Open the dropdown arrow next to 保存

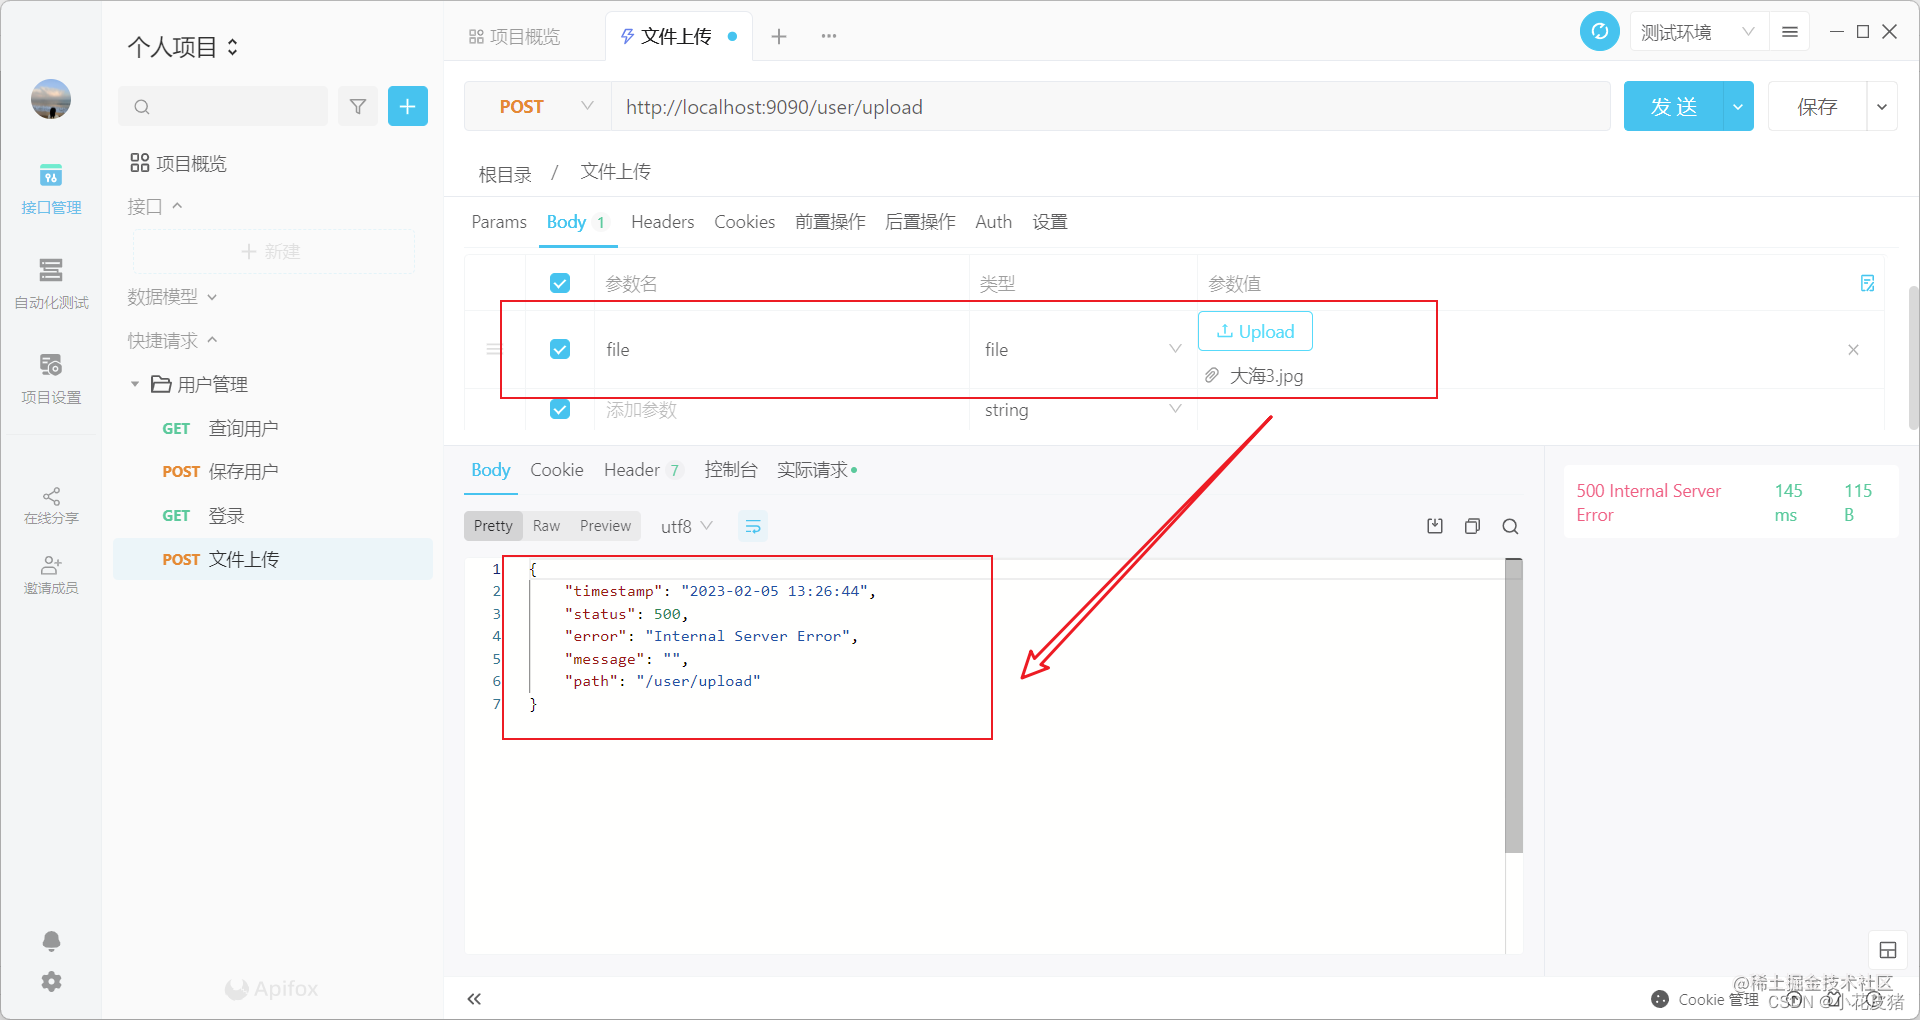coord(1882,106)
